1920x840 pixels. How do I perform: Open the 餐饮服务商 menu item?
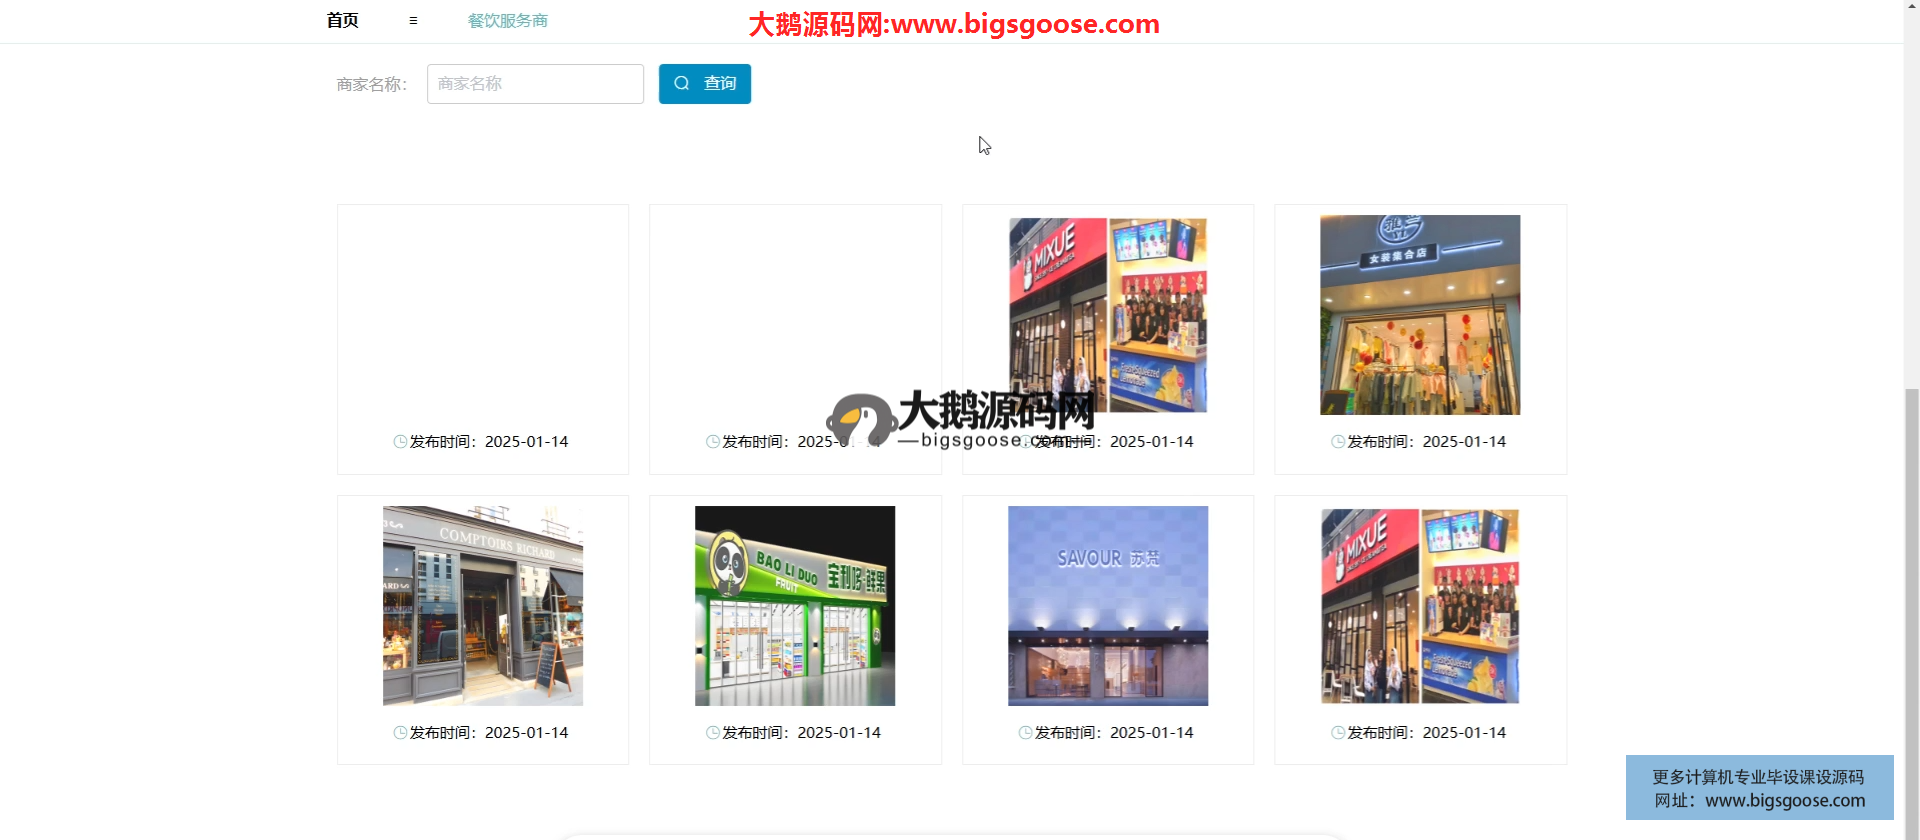507,21
